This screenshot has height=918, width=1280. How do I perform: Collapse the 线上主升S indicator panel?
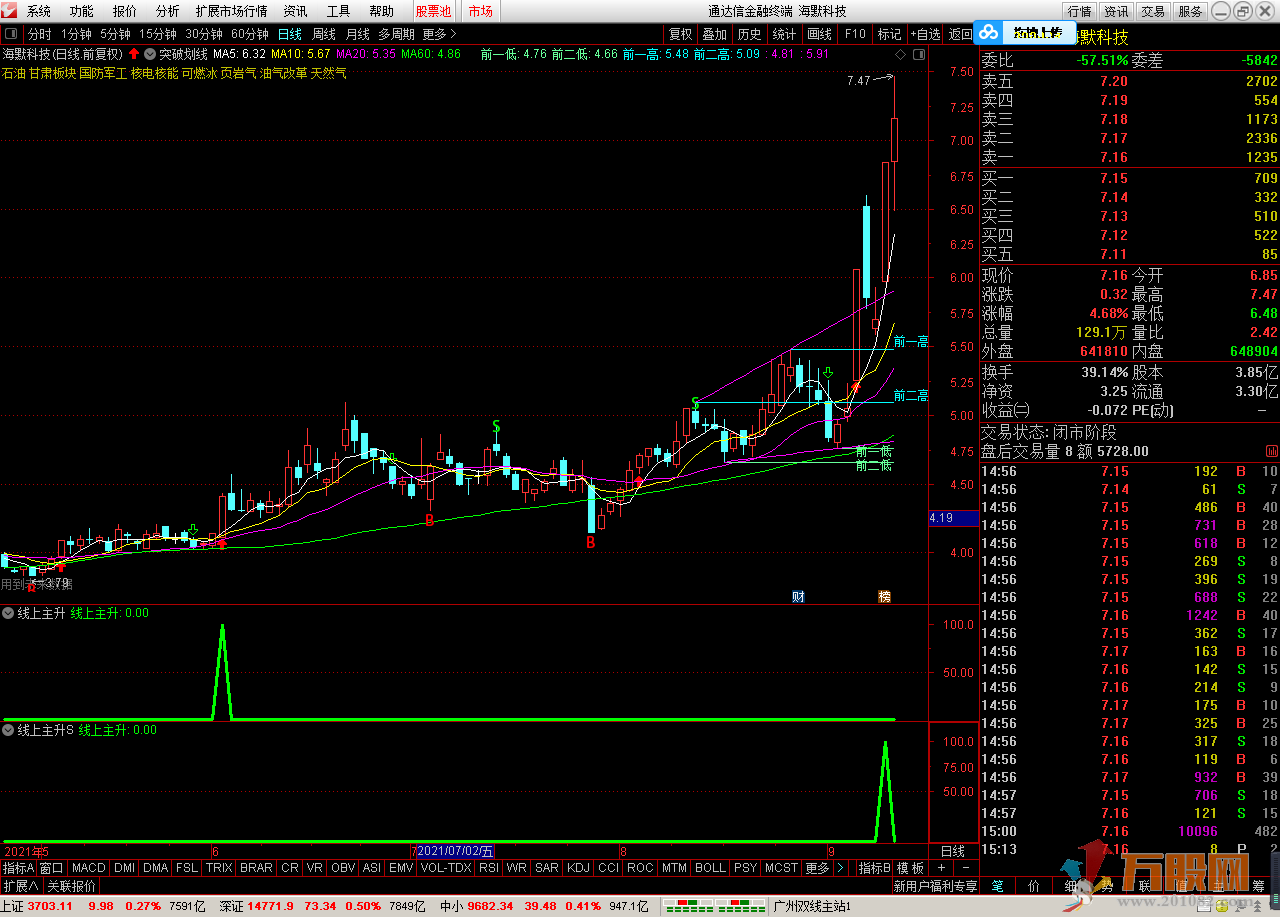9,730
